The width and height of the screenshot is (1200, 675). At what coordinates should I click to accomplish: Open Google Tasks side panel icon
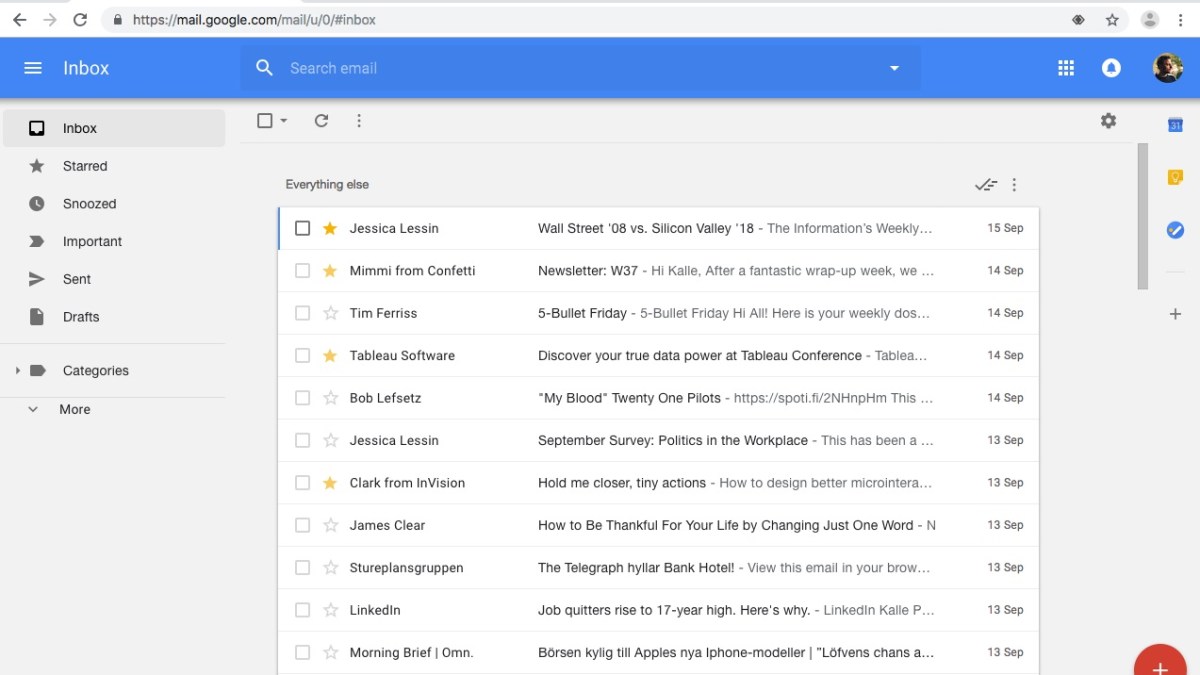tap(1175, 230)
